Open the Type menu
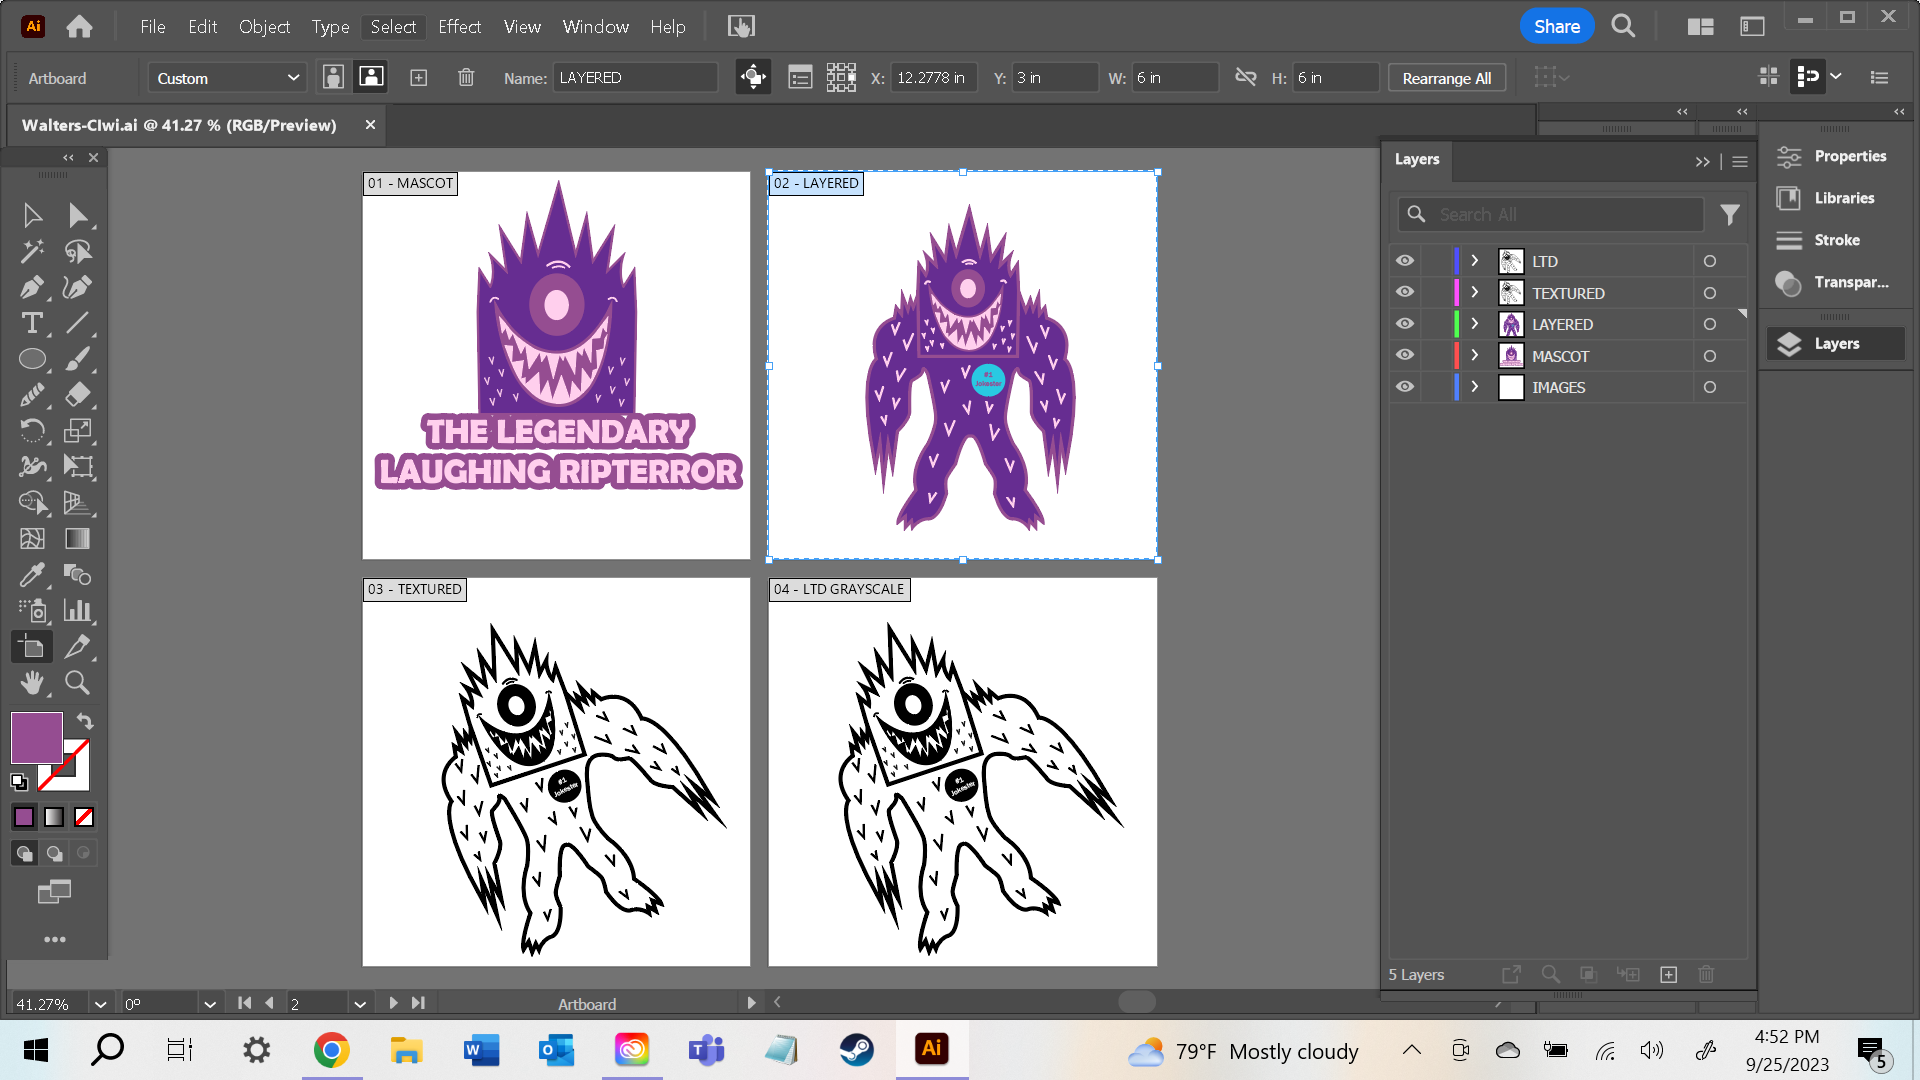Viewport: 1920px width, 1080px height. pos(330,27)
